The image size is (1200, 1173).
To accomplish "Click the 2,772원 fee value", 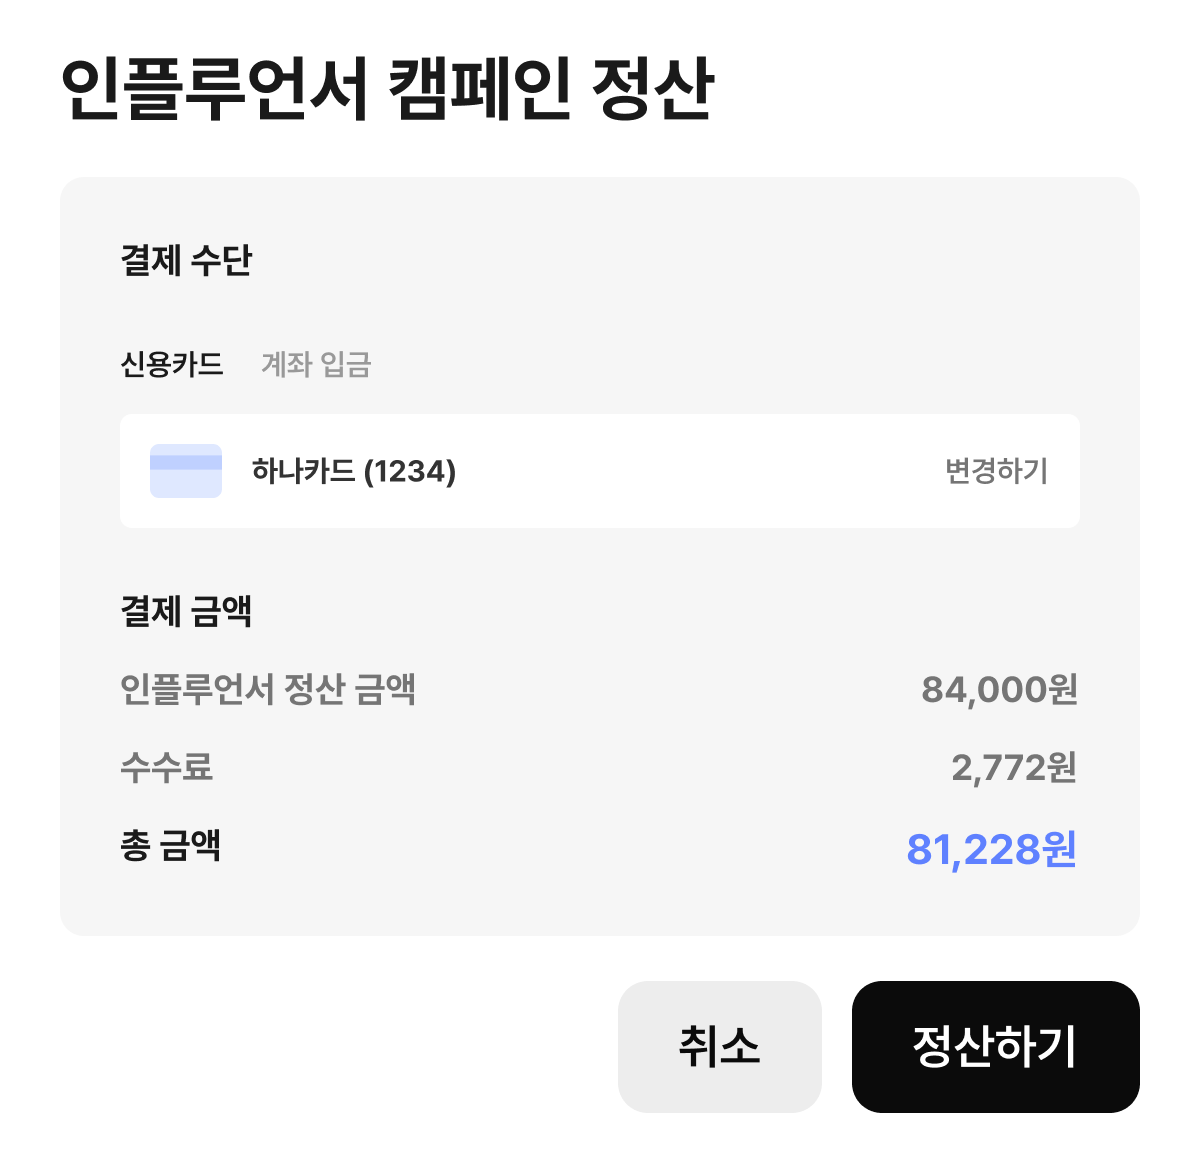I will point(1013,768).
